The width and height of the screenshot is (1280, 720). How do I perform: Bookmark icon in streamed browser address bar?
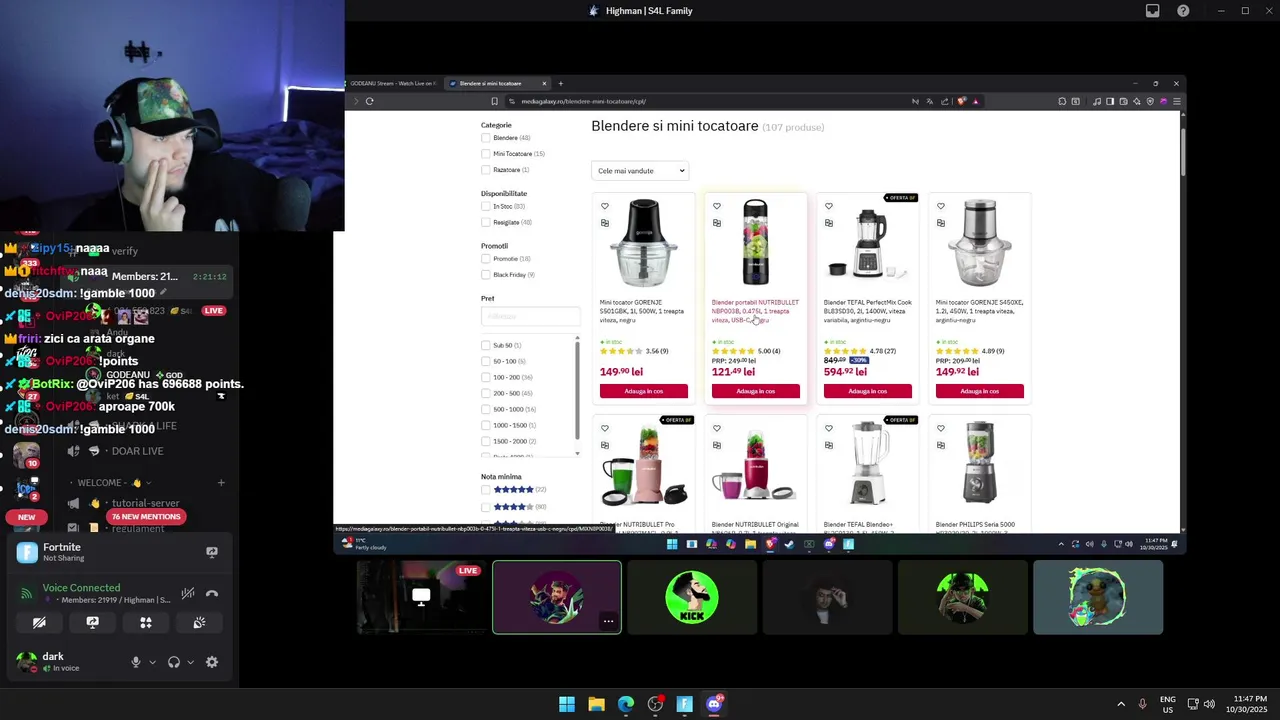click(494, 101)
